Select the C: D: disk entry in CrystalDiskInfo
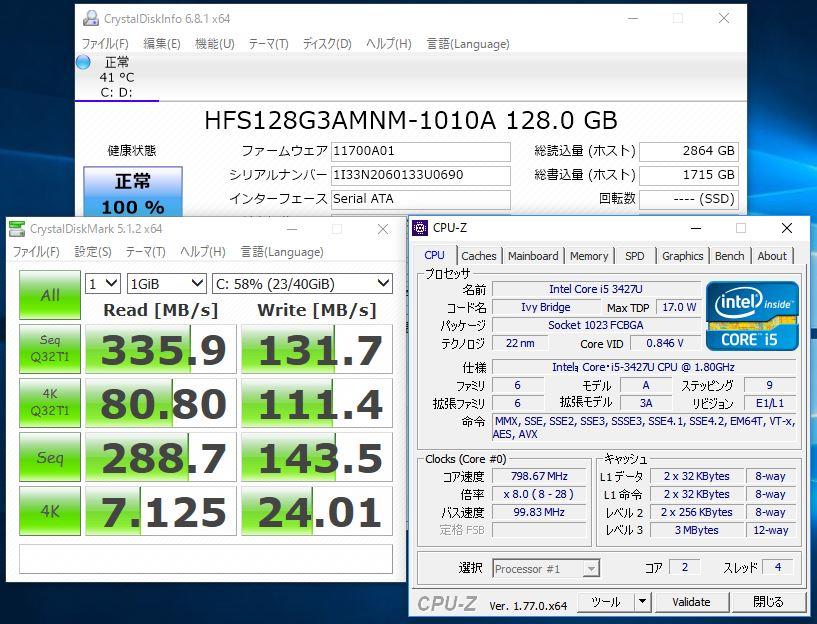 click(x=117, y=77)
